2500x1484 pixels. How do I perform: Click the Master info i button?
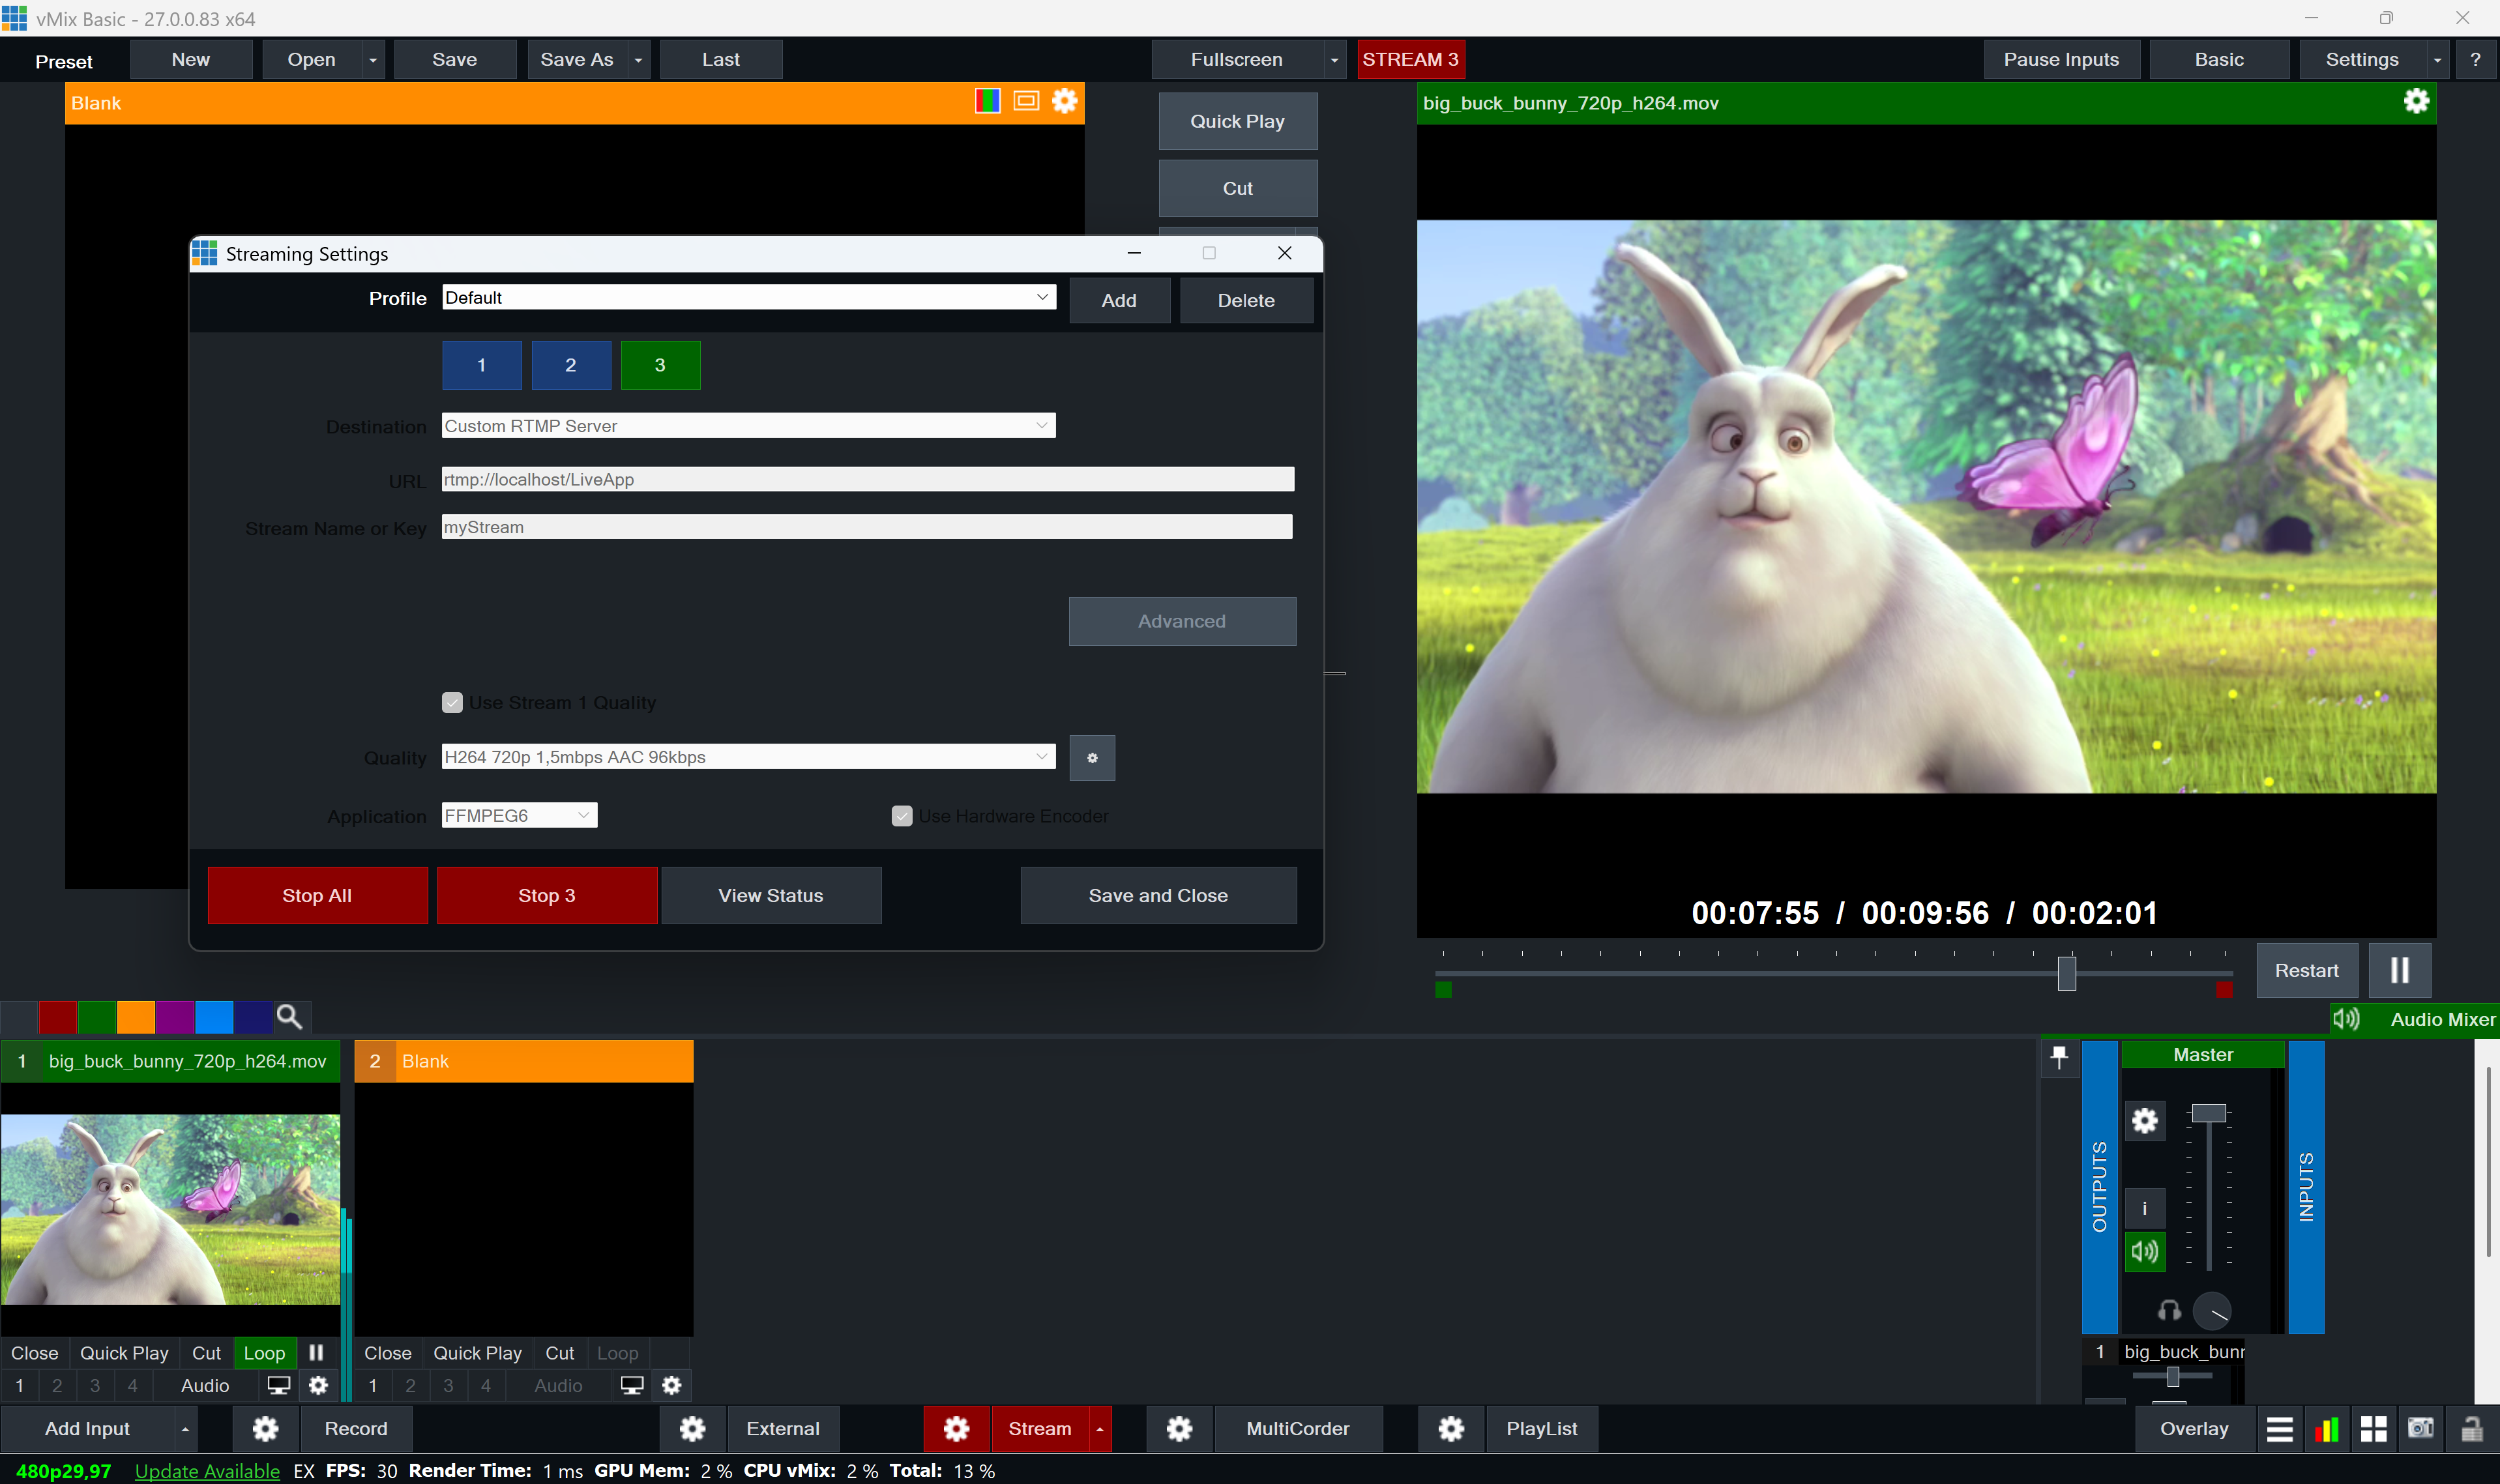tap(2144, 1208)
